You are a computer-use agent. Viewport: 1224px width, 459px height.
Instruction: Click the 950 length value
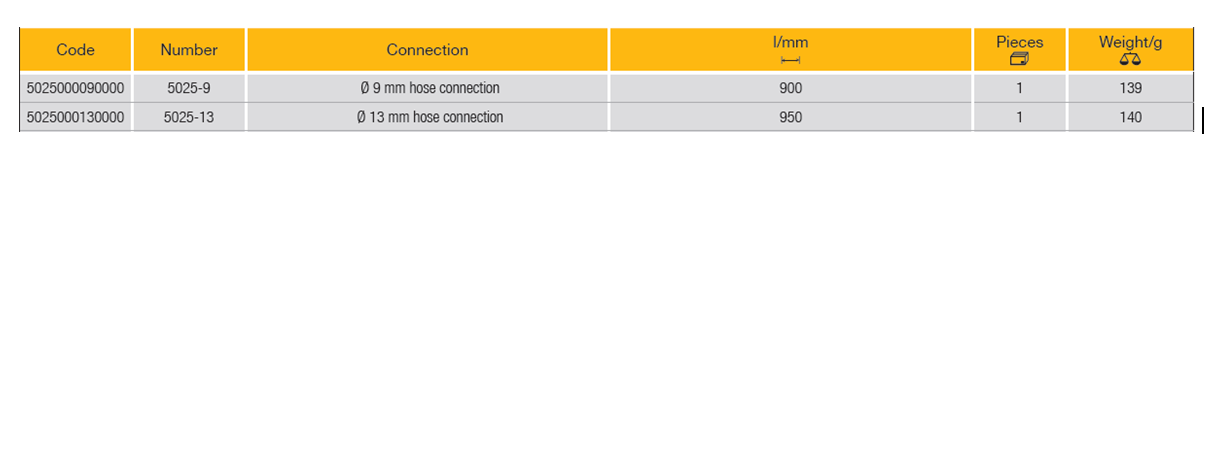coord(790,117)
